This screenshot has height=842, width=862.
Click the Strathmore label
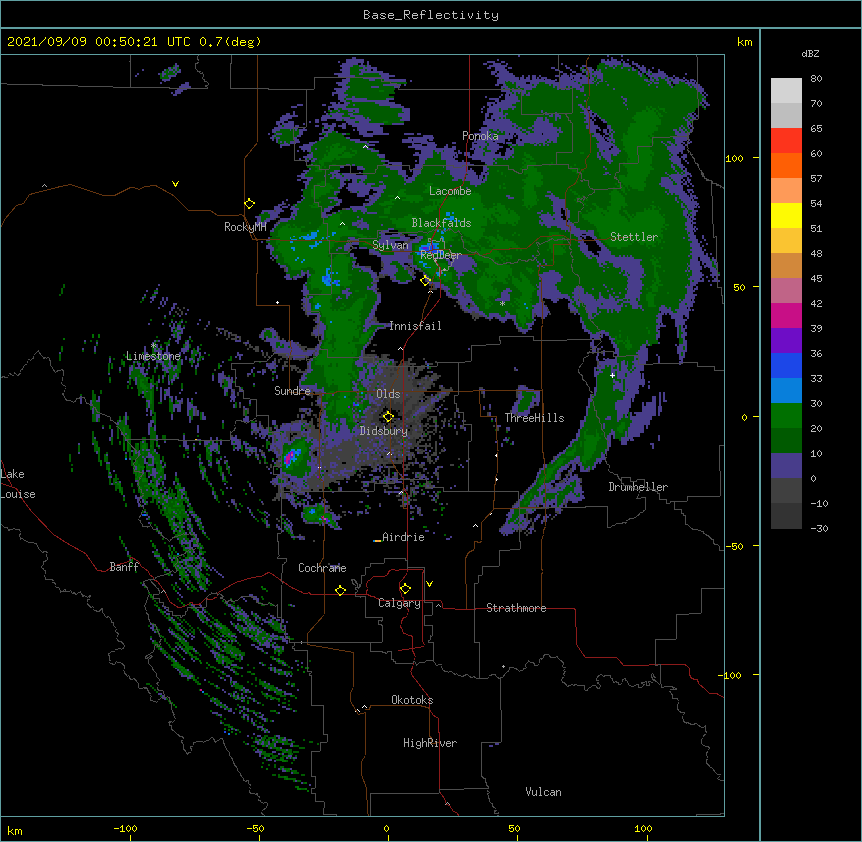(516, 608)
